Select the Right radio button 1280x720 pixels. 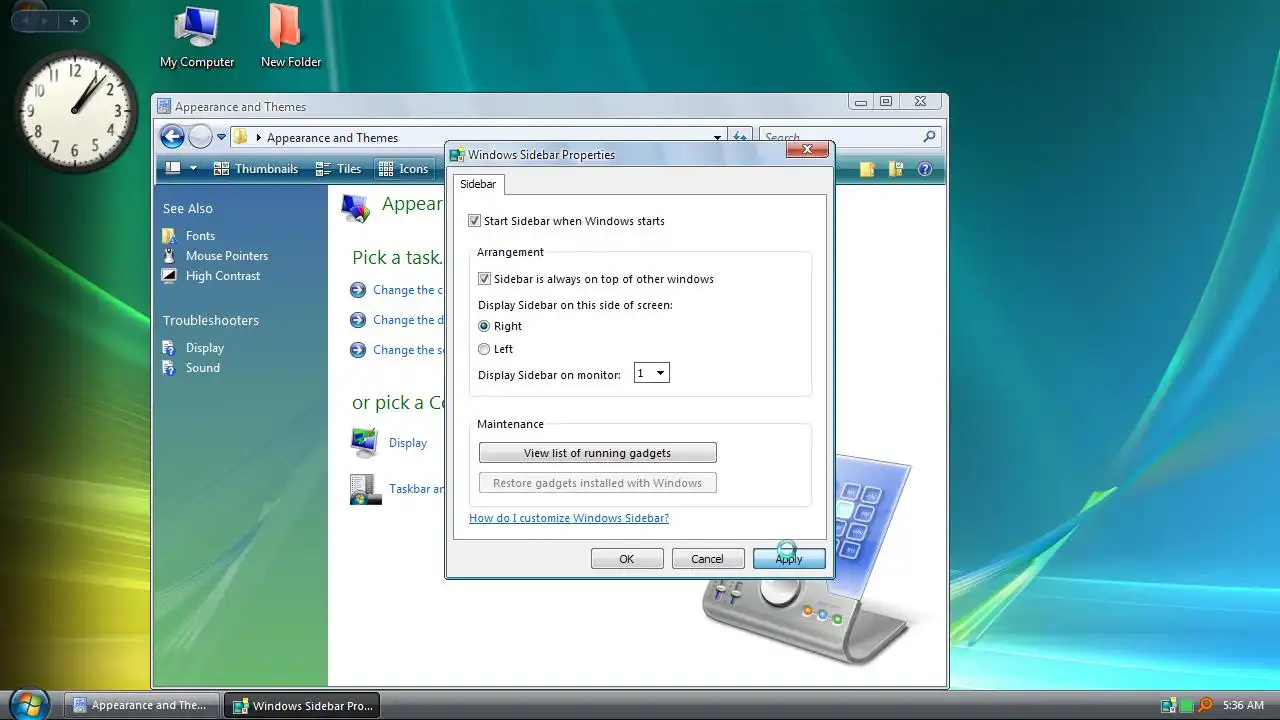[484, 326]
